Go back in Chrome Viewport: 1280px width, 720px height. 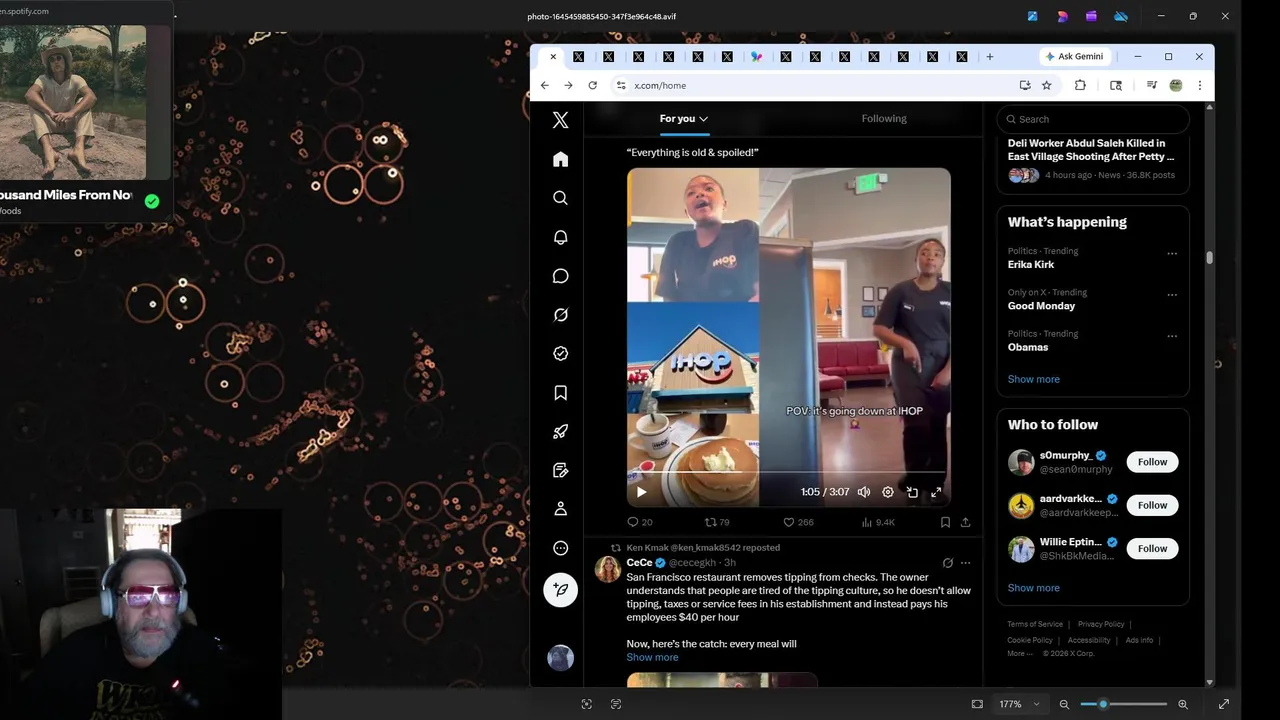click(544, 86)
